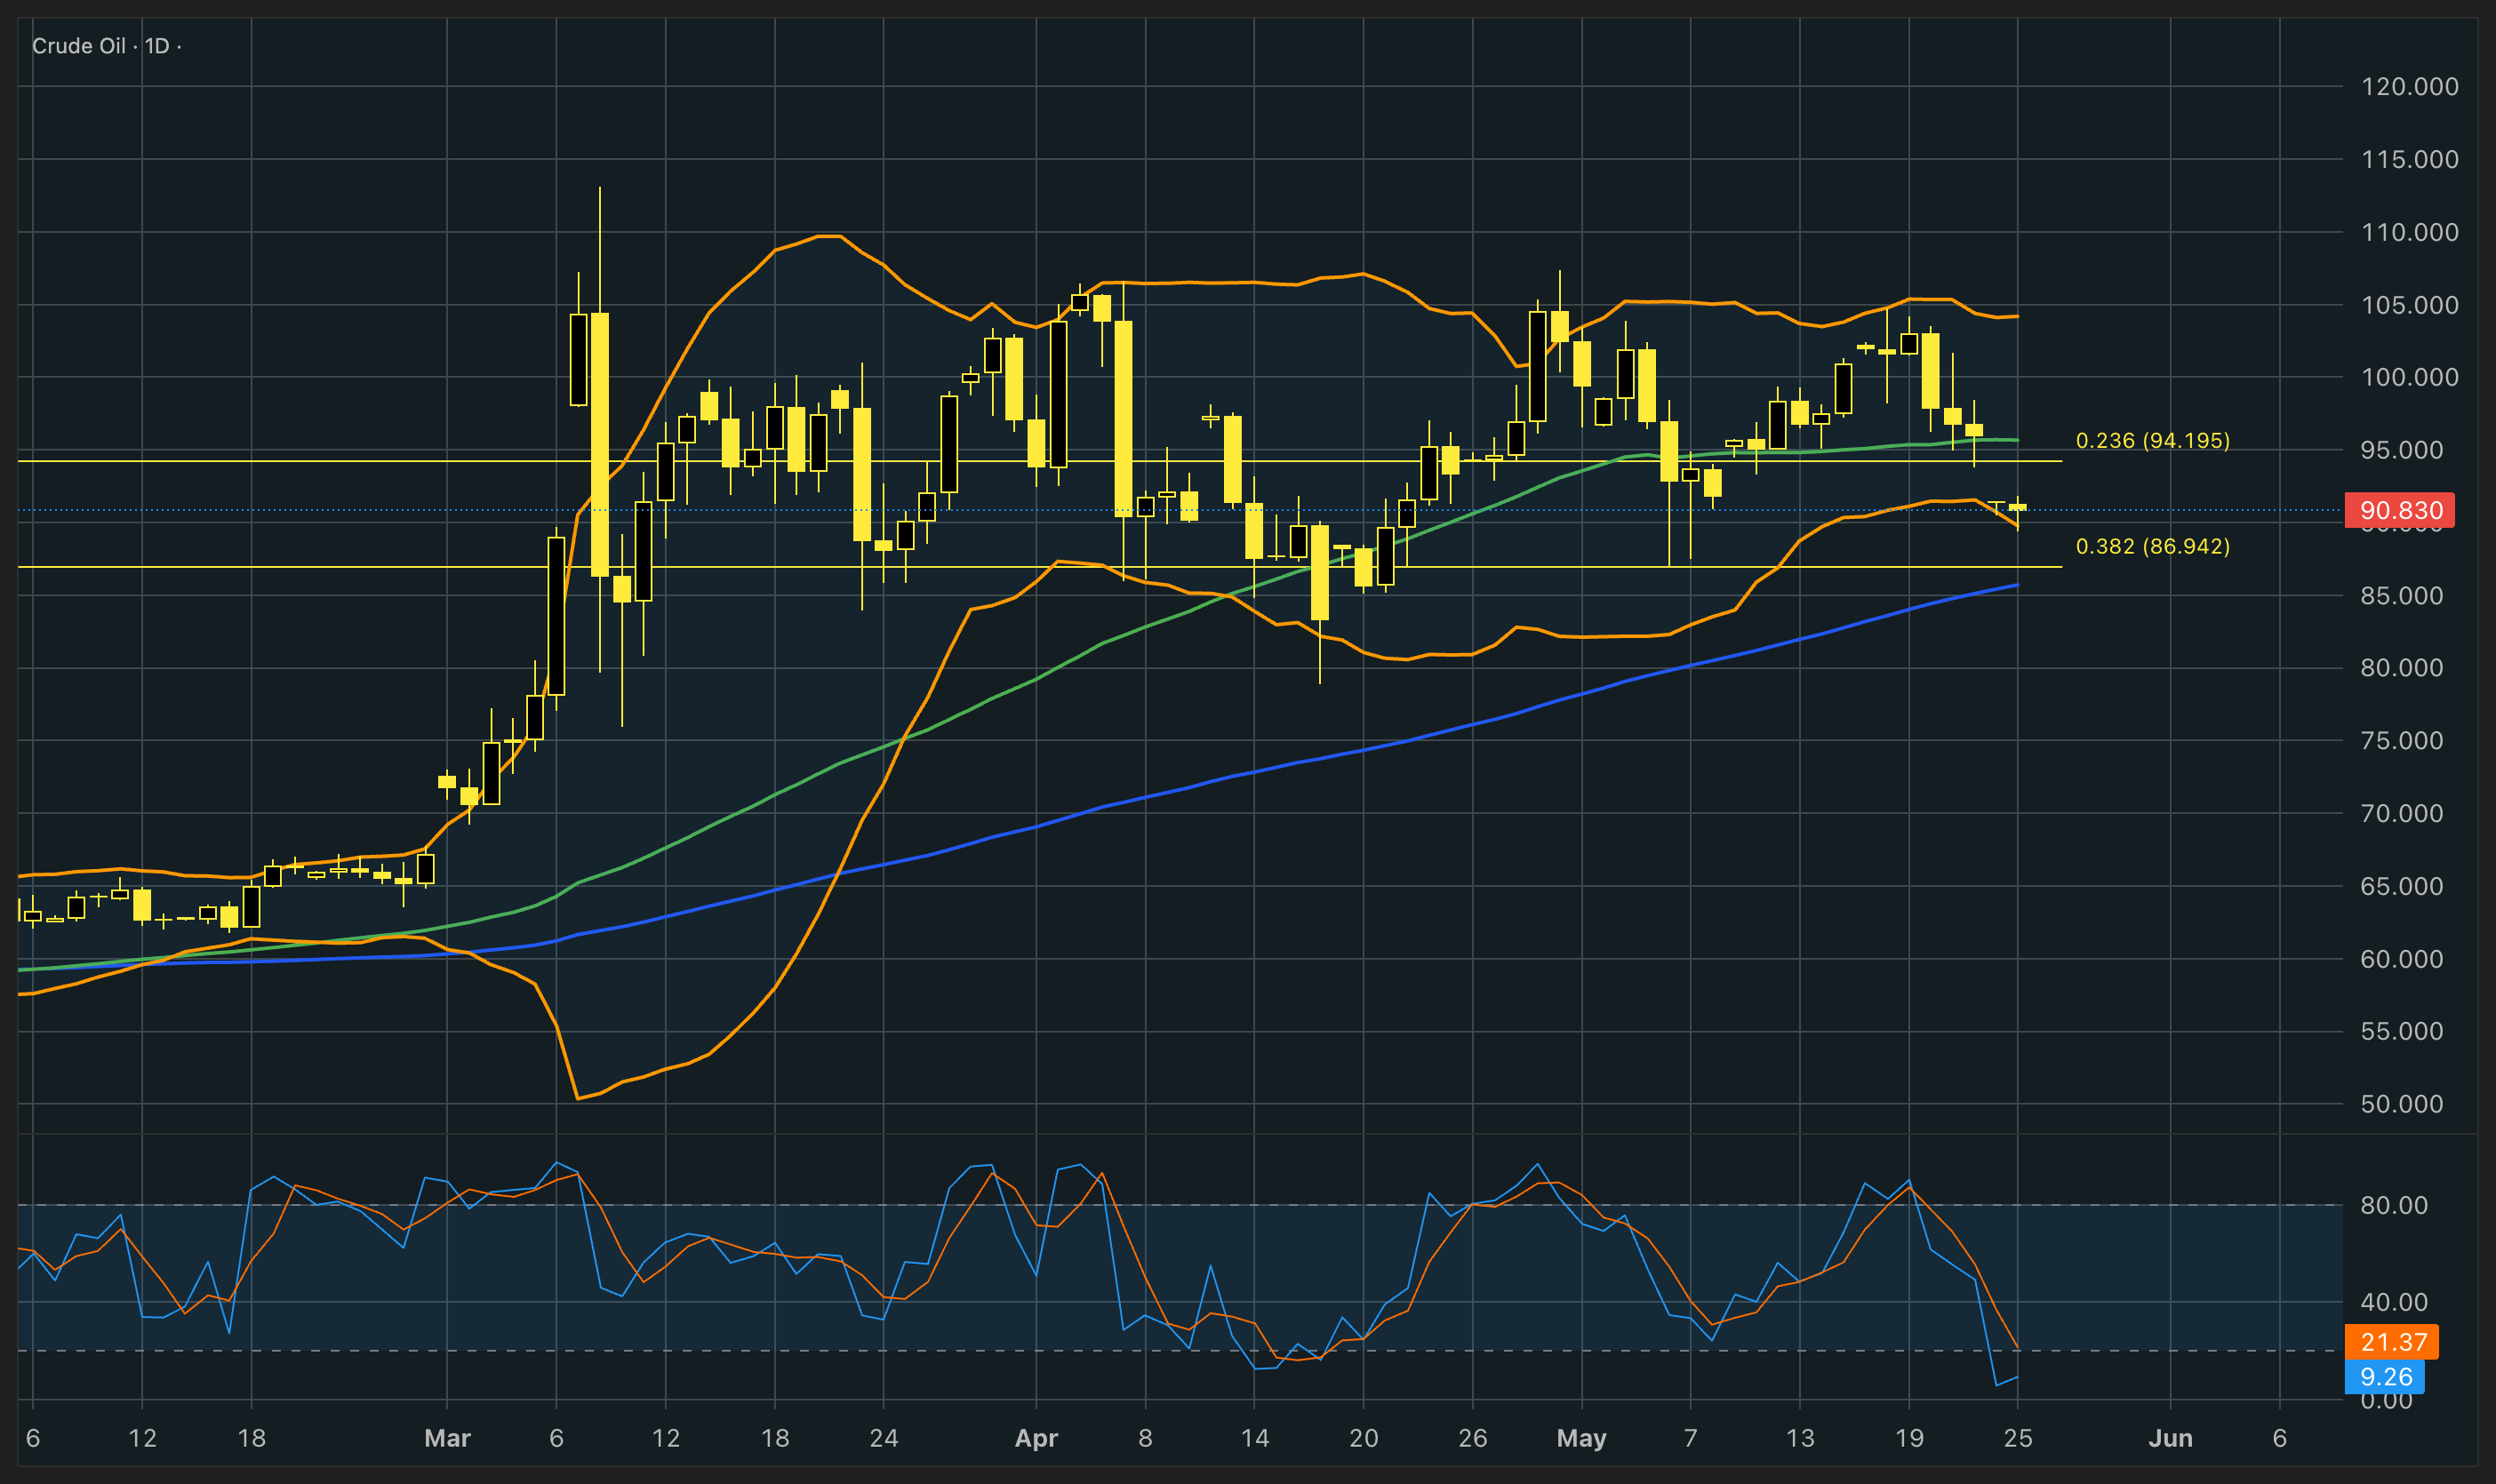2496x1484 pixels.
Task: Click the 24 date marker in March
Action: coord(883,1438)
